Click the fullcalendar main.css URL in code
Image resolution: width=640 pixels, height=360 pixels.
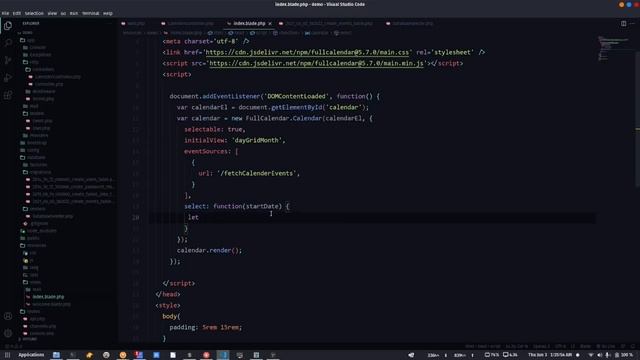(307, 52)
